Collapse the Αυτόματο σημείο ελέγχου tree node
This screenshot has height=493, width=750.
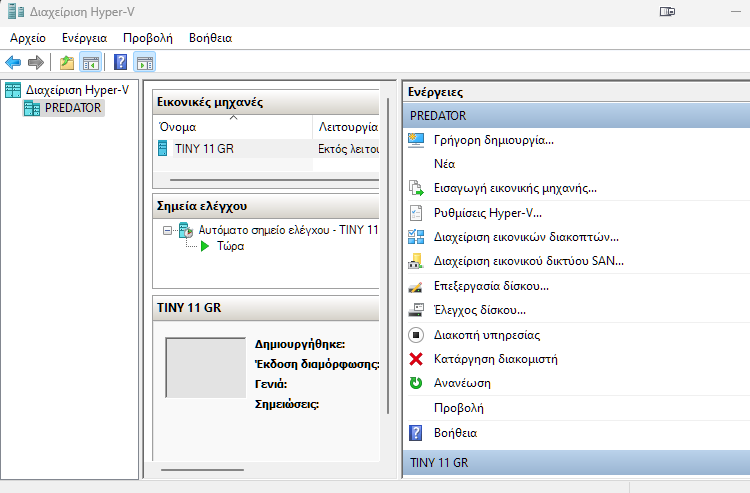[167, 230]
